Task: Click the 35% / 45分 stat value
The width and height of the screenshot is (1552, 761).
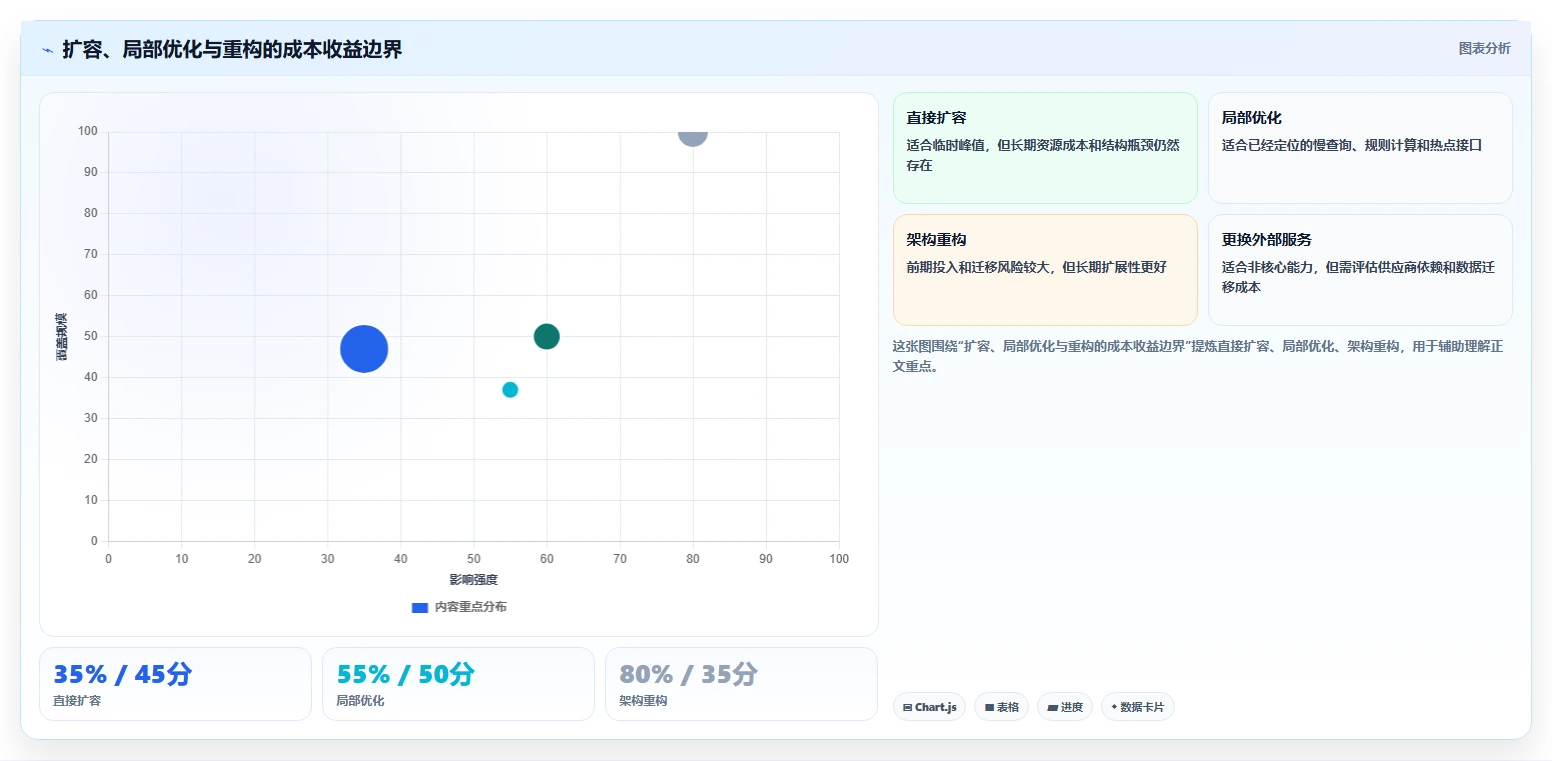Action: (x=123, y=675)
